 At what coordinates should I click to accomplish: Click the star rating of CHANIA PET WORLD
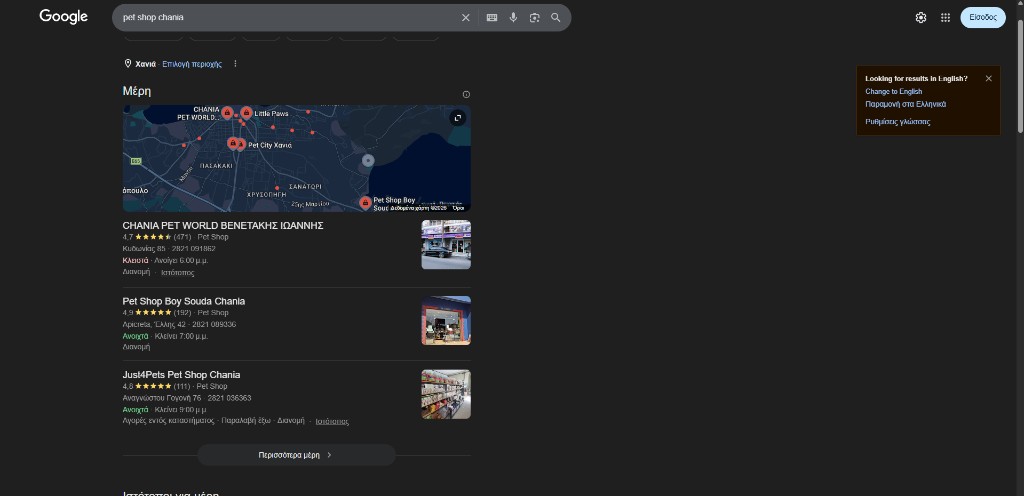[153, 237]
